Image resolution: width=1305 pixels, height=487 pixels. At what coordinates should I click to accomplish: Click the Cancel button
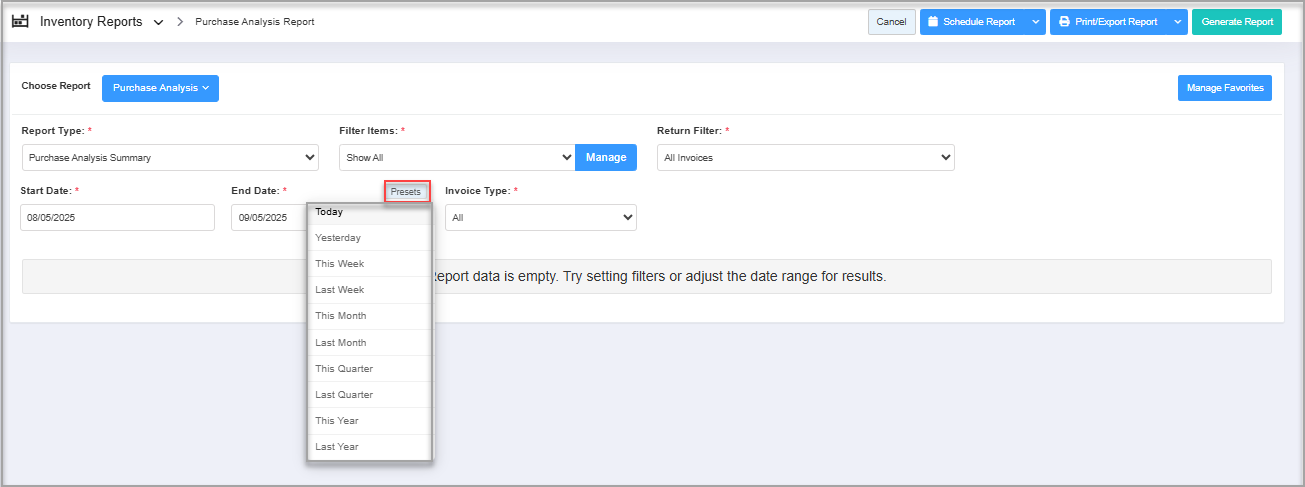tap(891, 22)
